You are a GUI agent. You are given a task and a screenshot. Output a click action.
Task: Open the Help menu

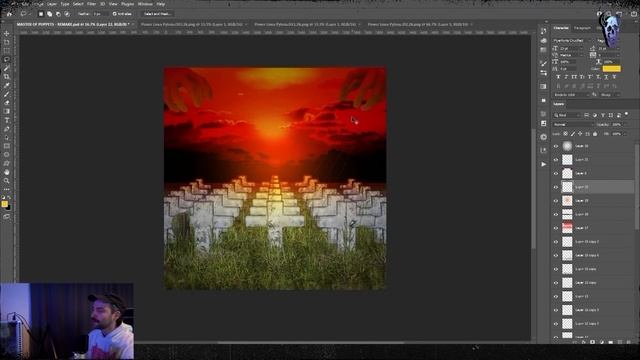[x=161, y=4]
